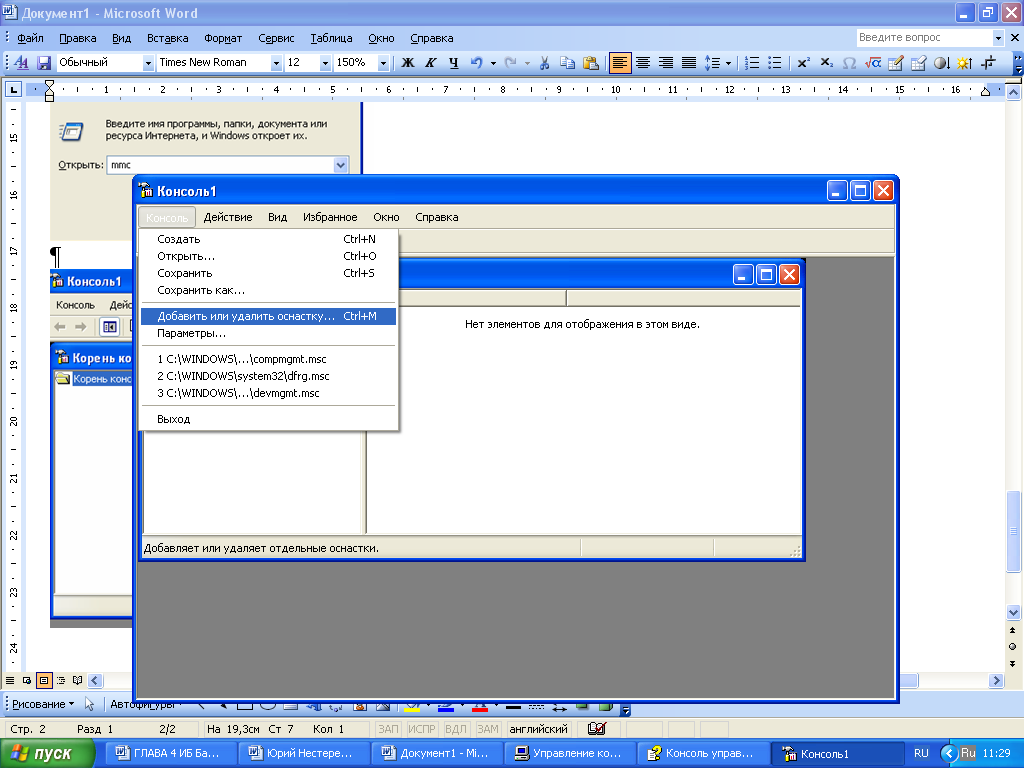Image resolution: width=1024 pixels, height=768 pixels.
Task: Toggle italic К formatting button
Action: pyautogui.click(x=430, y=63)
